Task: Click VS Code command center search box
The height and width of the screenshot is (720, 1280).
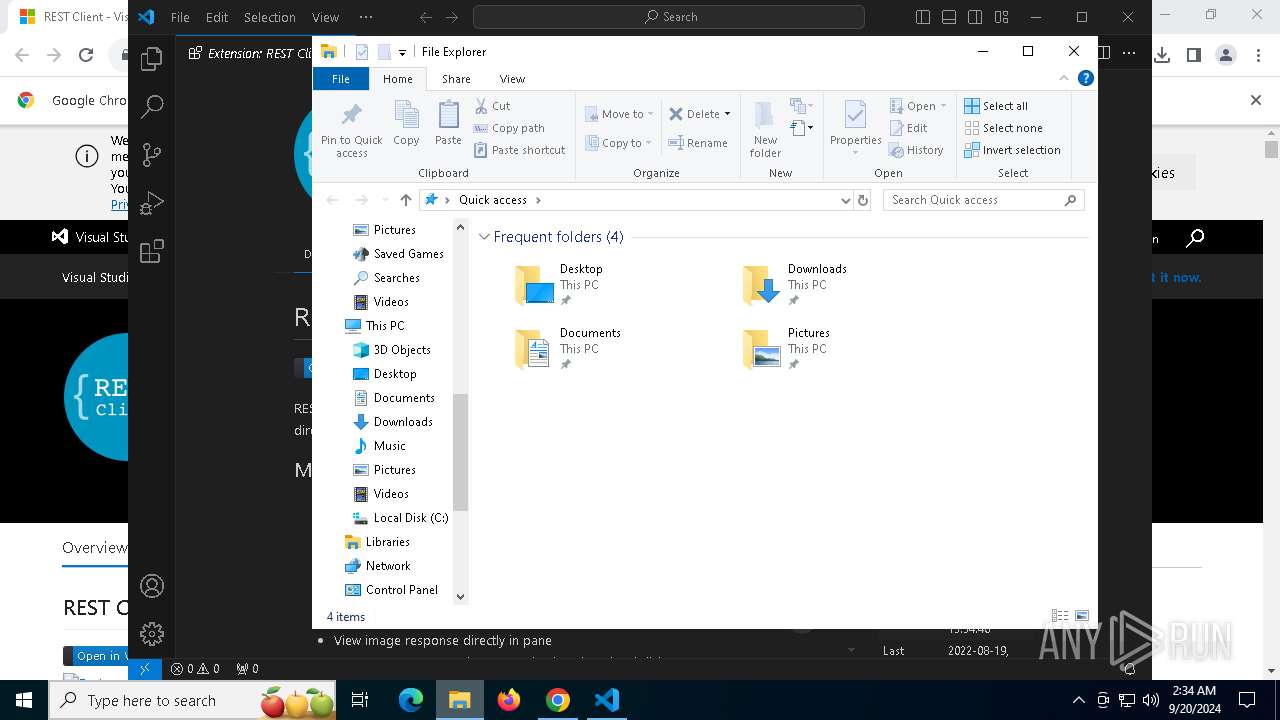Action: 669,17
